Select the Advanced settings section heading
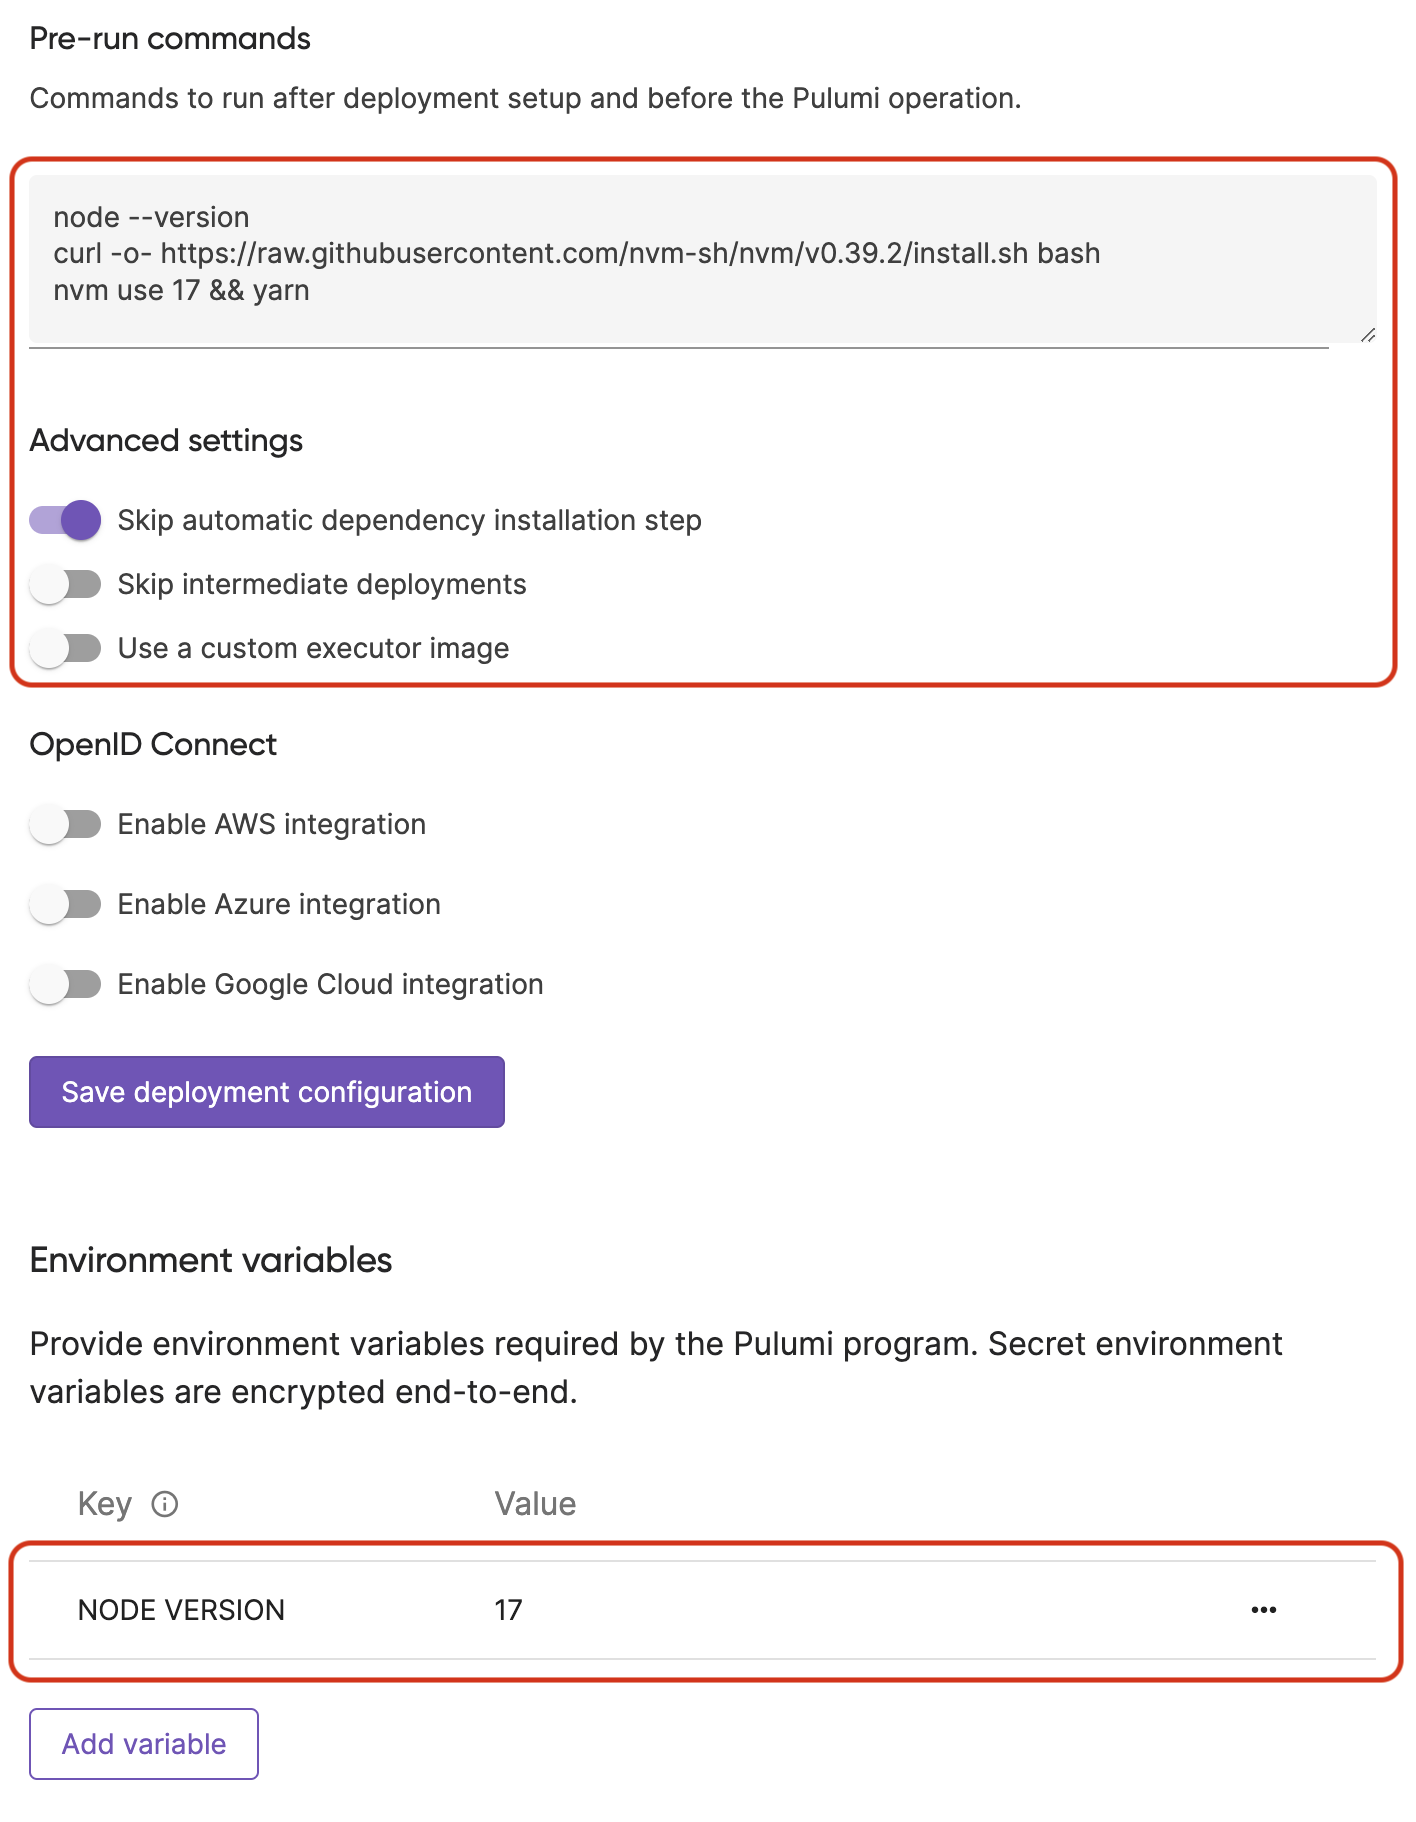1416x1822 pixels. pyautogui.click(x=166, y=440)
